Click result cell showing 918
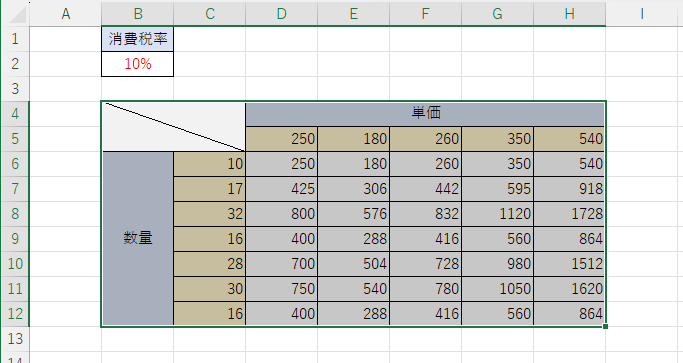Viewport: 683px width, 363px height. 569,189
